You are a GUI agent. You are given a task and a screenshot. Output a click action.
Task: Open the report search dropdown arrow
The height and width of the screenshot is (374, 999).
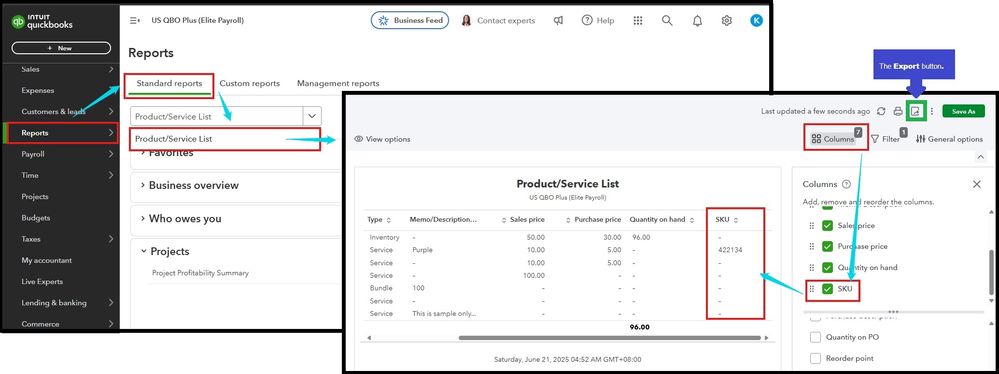(x=312, y=116)
